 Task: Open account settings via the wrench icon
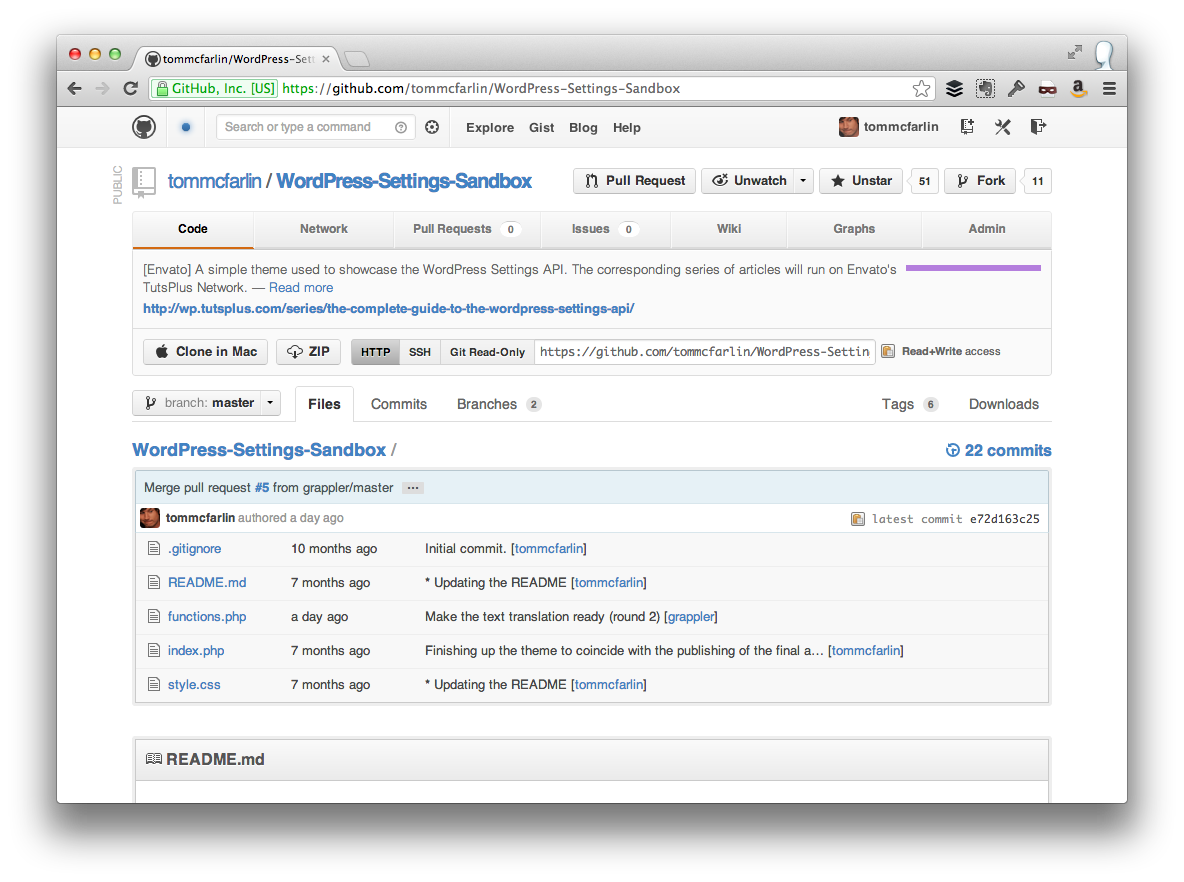tap(1002, 127)
